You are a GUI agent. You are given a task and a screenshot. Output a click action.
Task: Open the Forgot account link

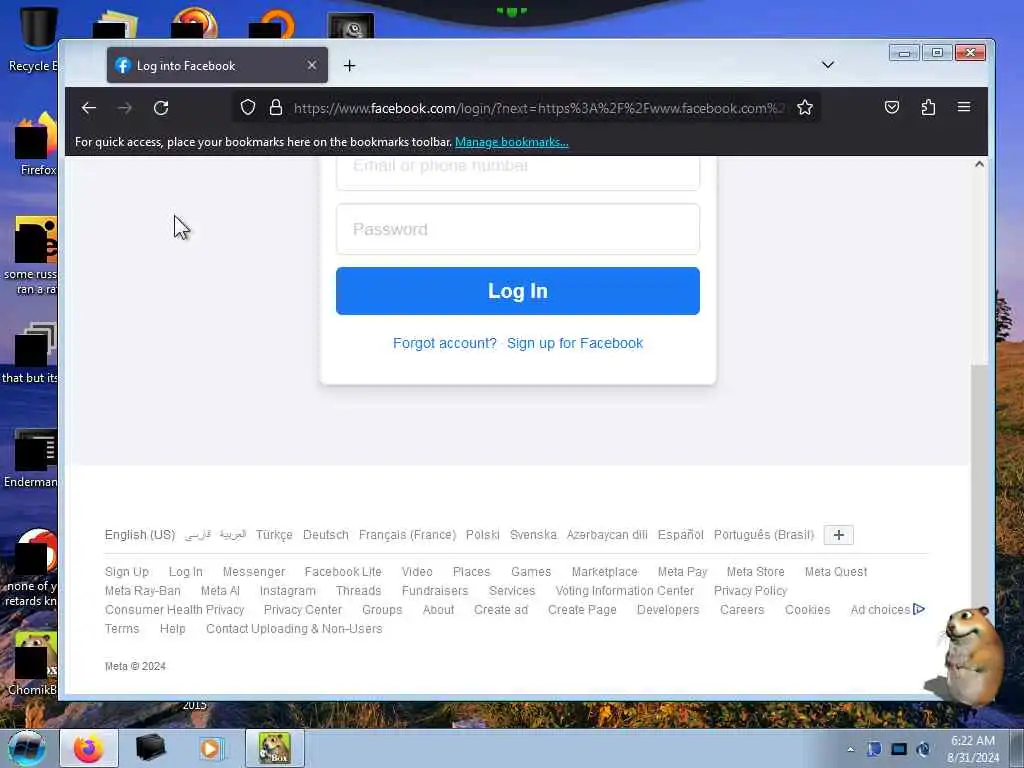pyautogui.click(x=445, y=344)
